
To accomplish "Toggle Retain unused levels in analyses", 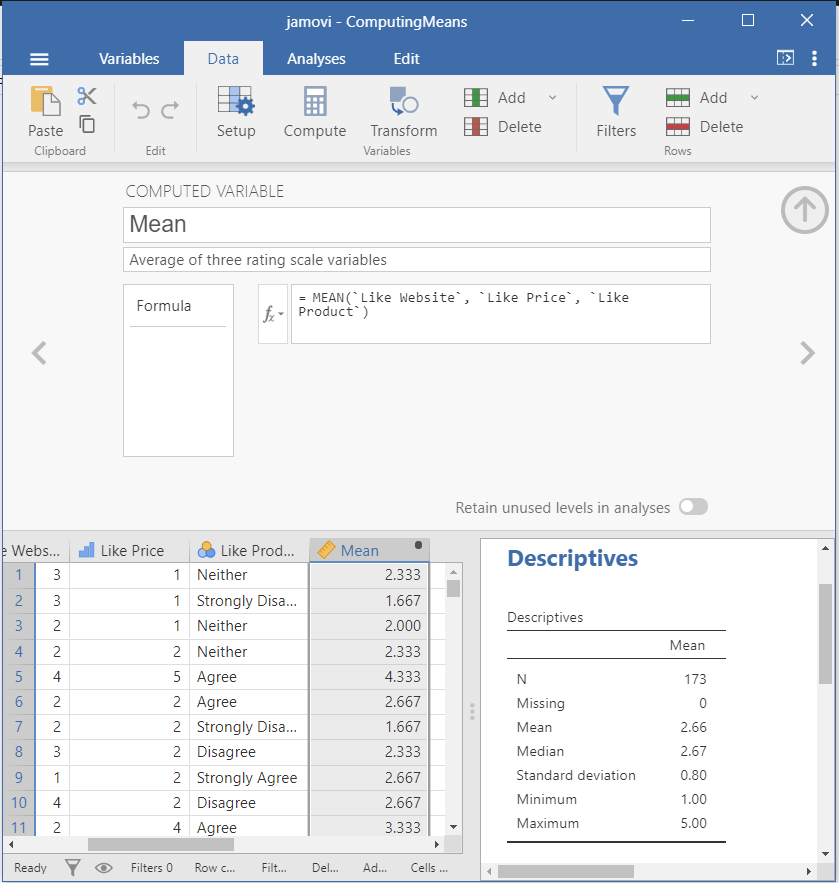I will click(x=693, y=507).
